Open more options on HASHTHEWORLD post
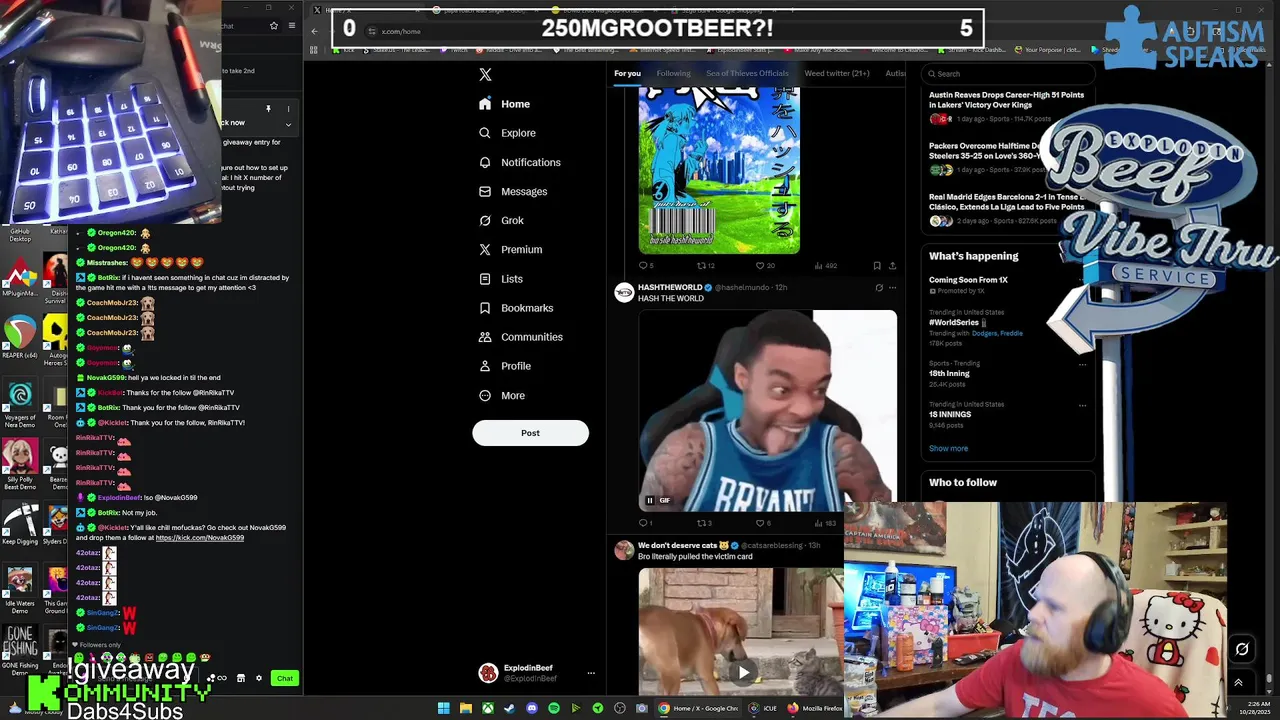Screen dimensions: 1280x720 pyautogui.click(x=893, y=288)
